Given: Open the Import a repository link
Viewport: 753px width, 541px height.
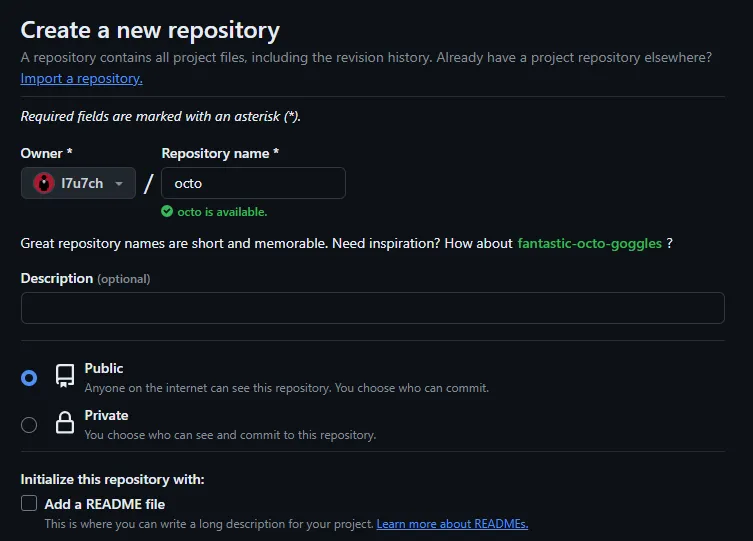Looking at the screenshot, I should pyautogui.click(x=81, y=78).
